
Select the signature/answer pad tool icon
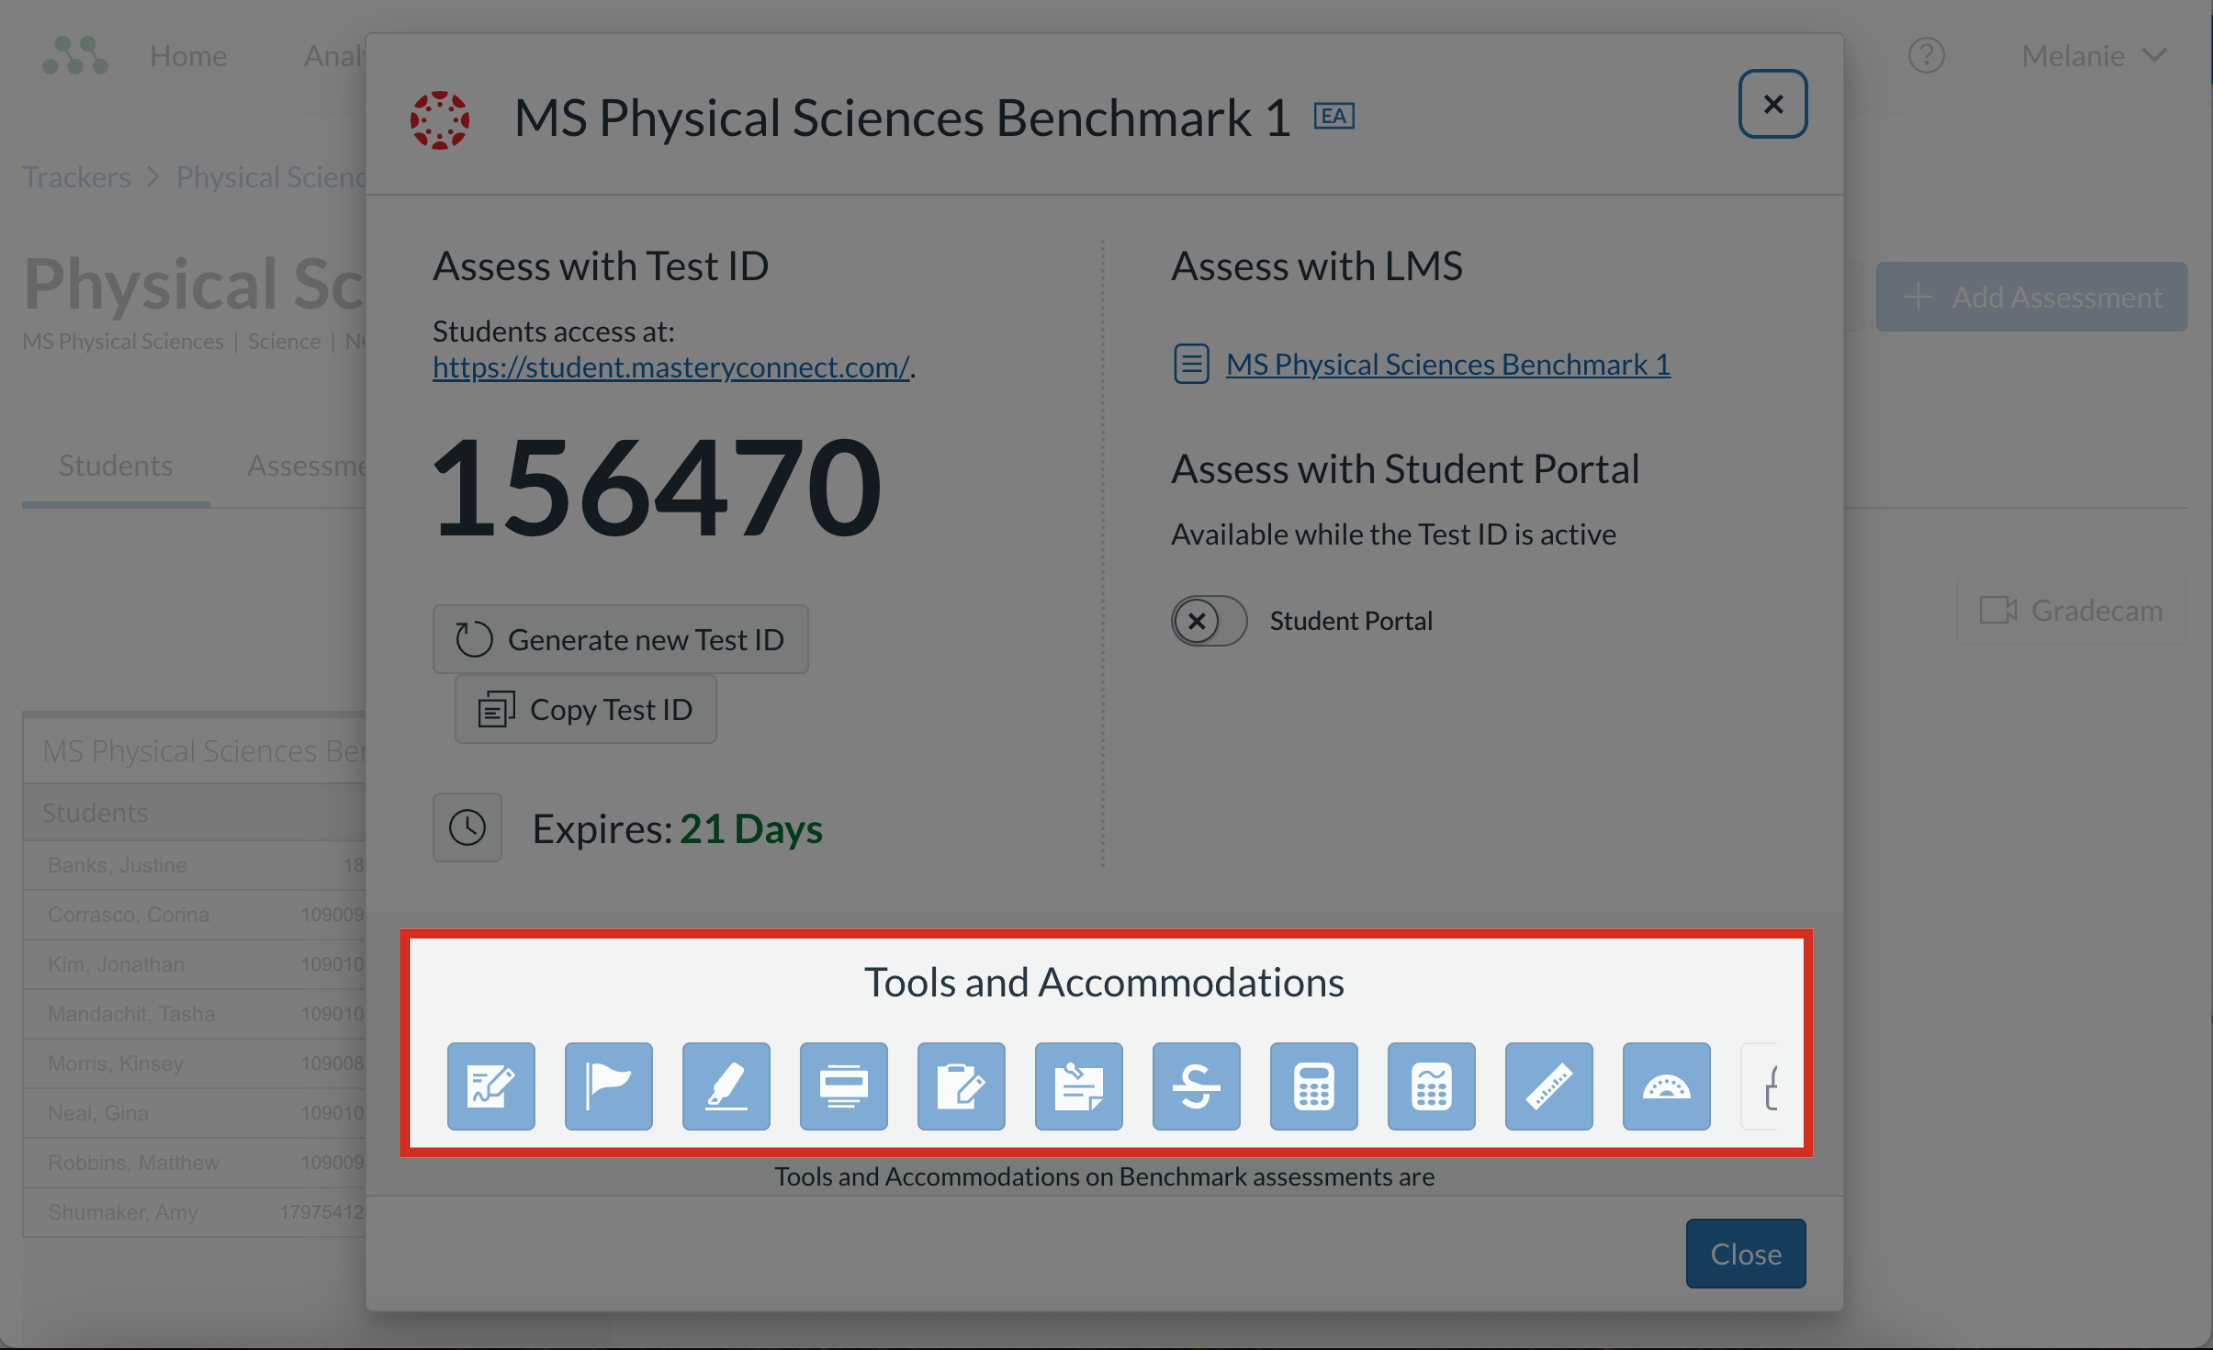pos(491,1086)
